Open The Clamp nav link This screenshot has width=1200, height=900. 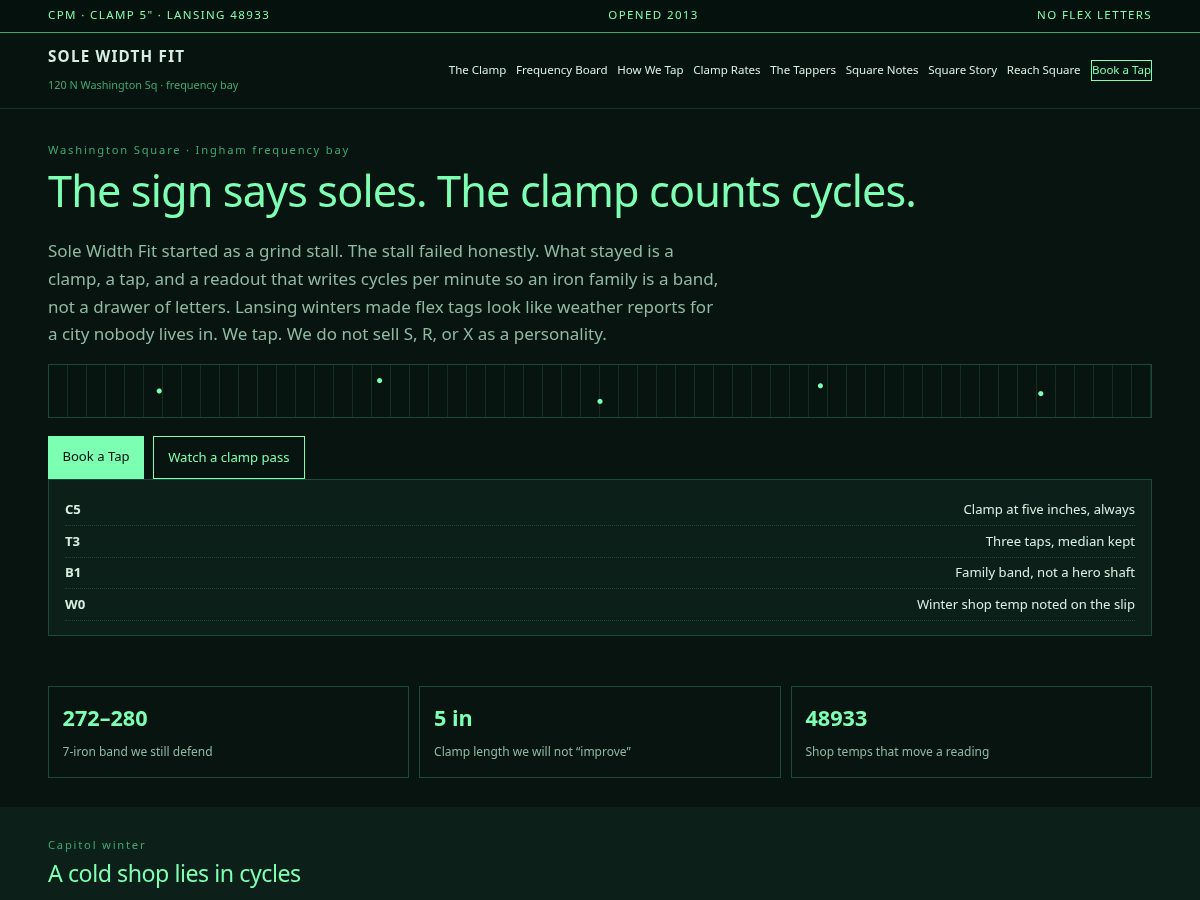pyautogui.click(x=477, y=70)
